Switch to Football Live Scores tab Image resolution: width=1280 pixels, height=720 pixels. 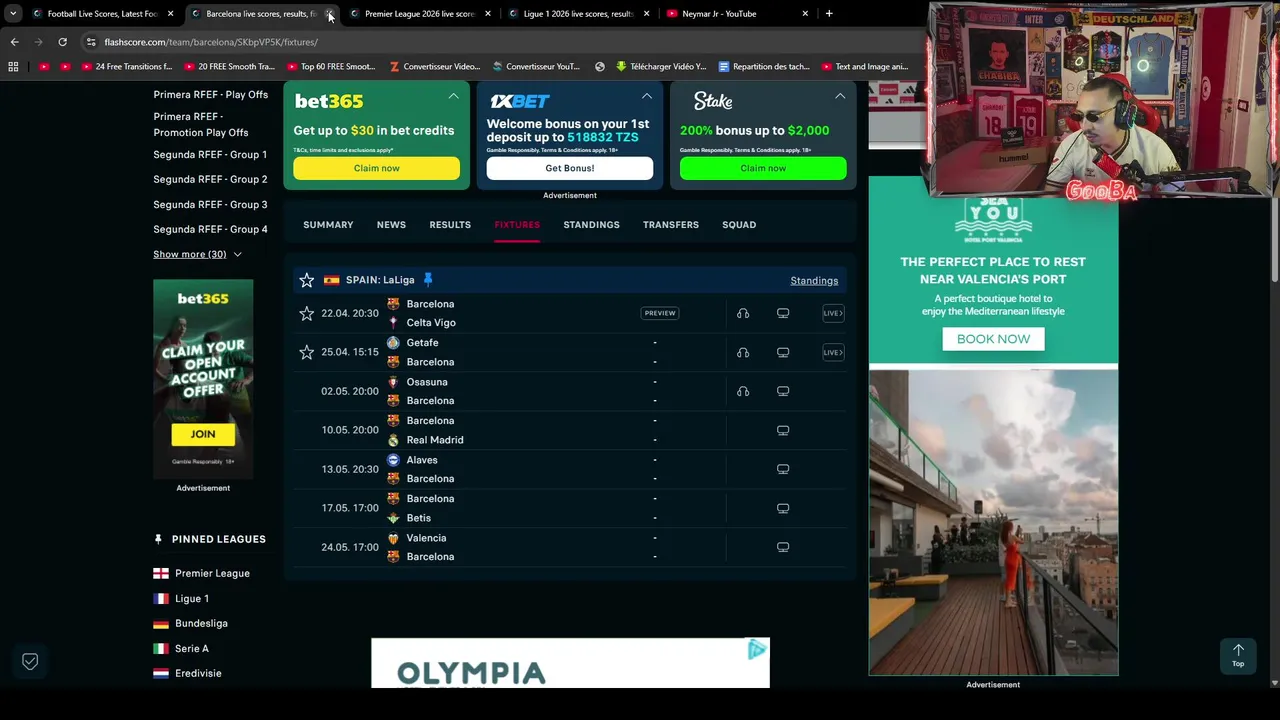tap(100, 14)
